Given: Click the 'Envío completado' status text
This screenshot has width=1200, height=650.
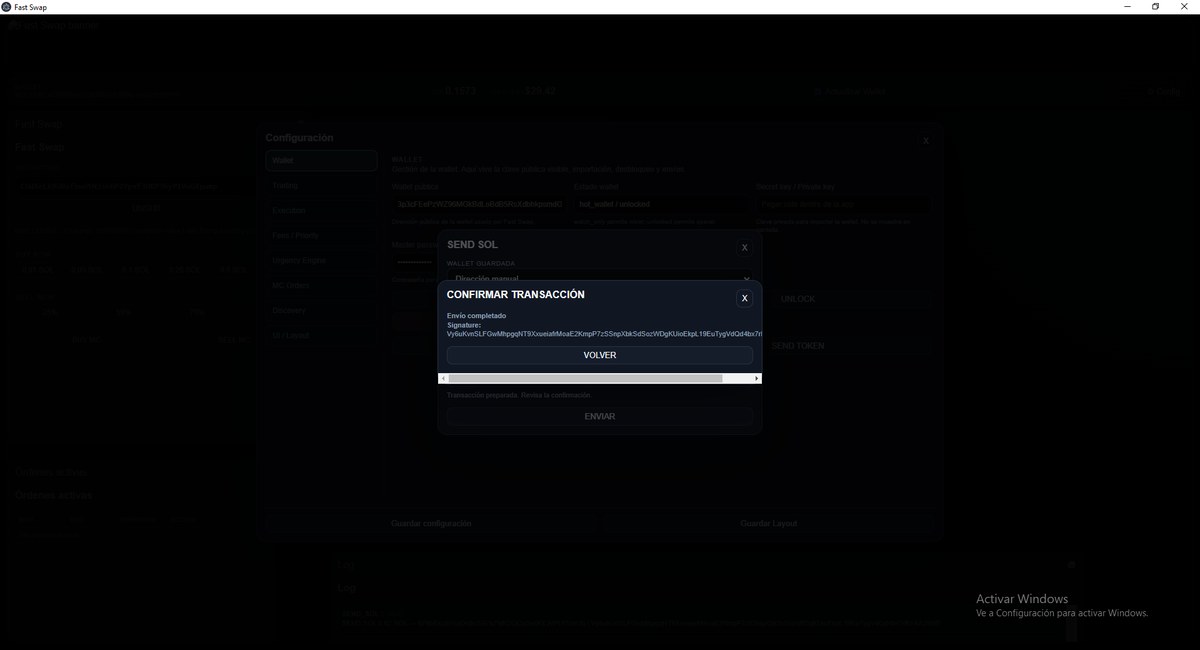Looking at the screenshot, I should pyautogui.click(x=476, y=316).
